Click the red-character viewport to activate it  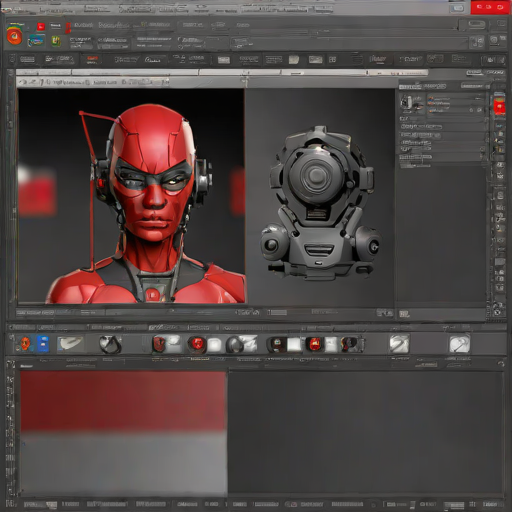[x=131, y=196]
